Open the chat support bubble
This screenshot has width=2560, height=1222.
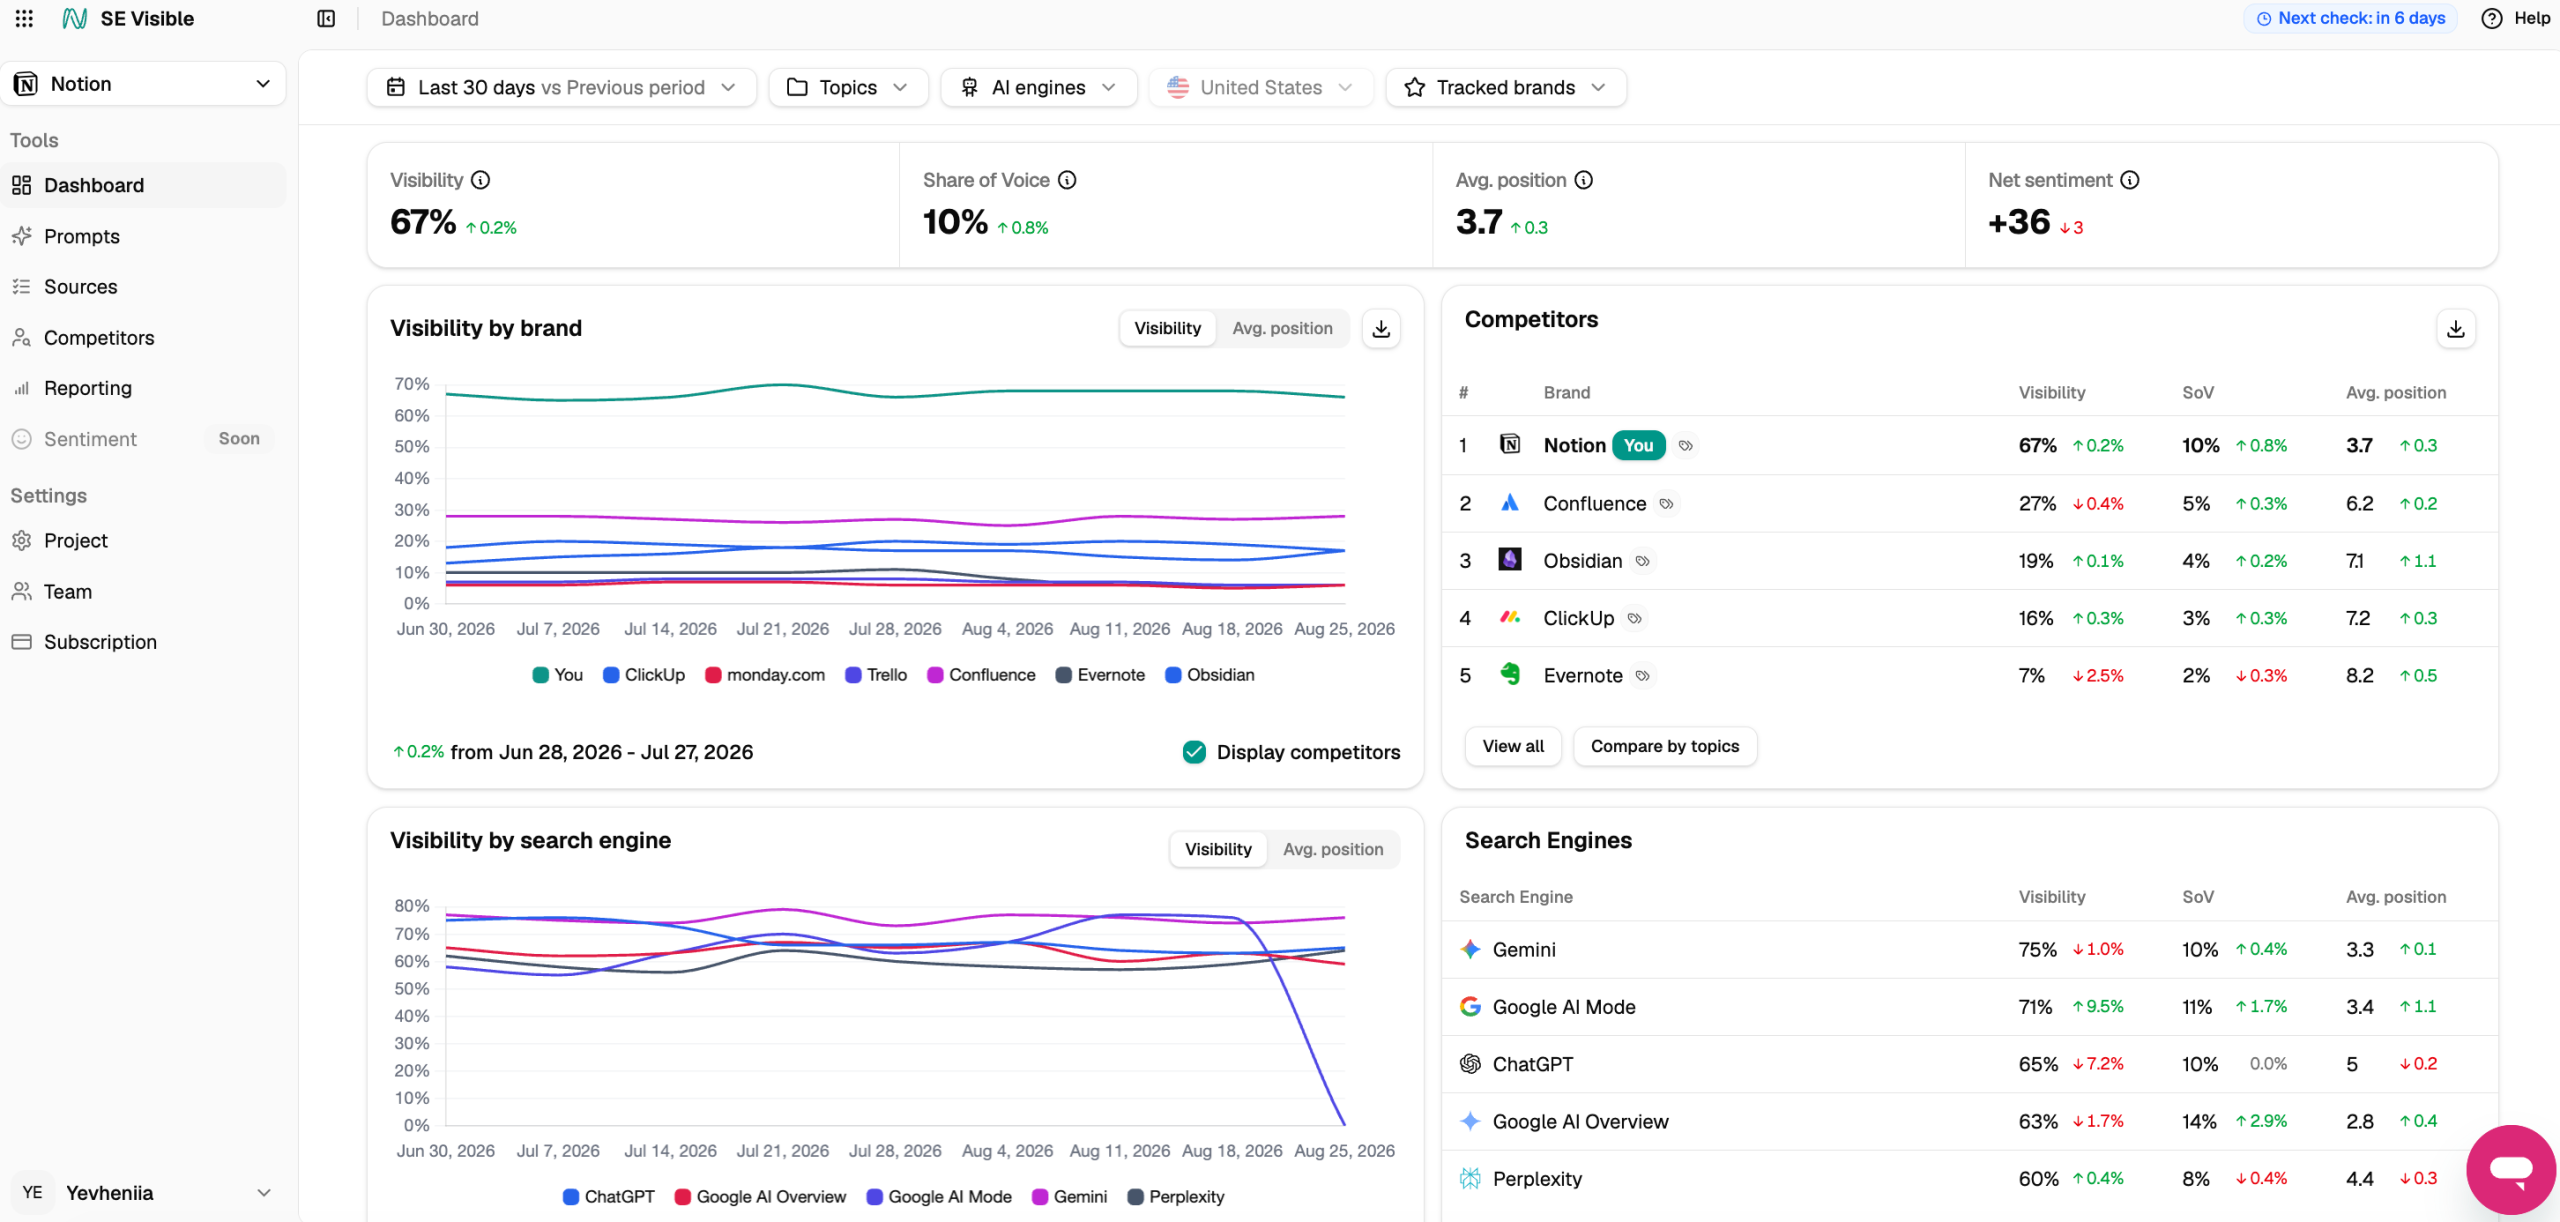2510,1168
